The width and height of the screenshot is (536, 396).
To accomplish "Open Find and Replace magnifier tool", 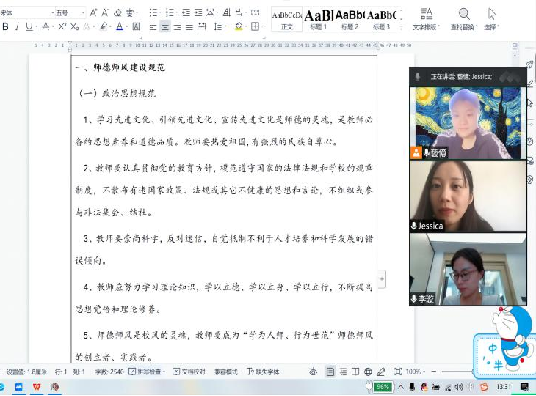I will click(x=464, y=14).
